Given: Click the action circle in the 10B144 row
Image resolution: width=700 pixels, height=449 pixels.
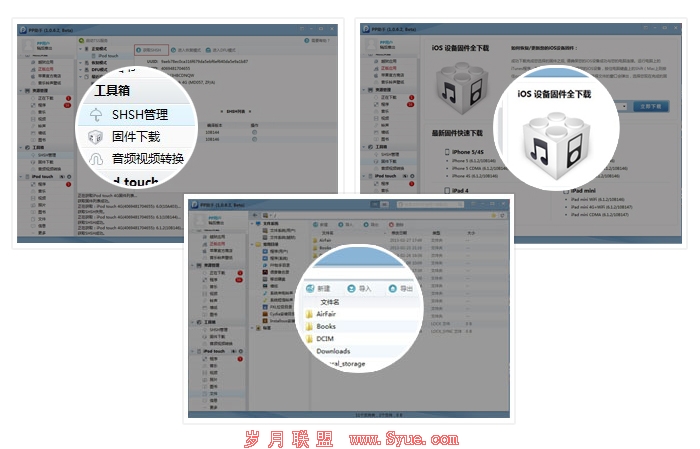Looking at the screenshot, I should click(x=254, y=133).
